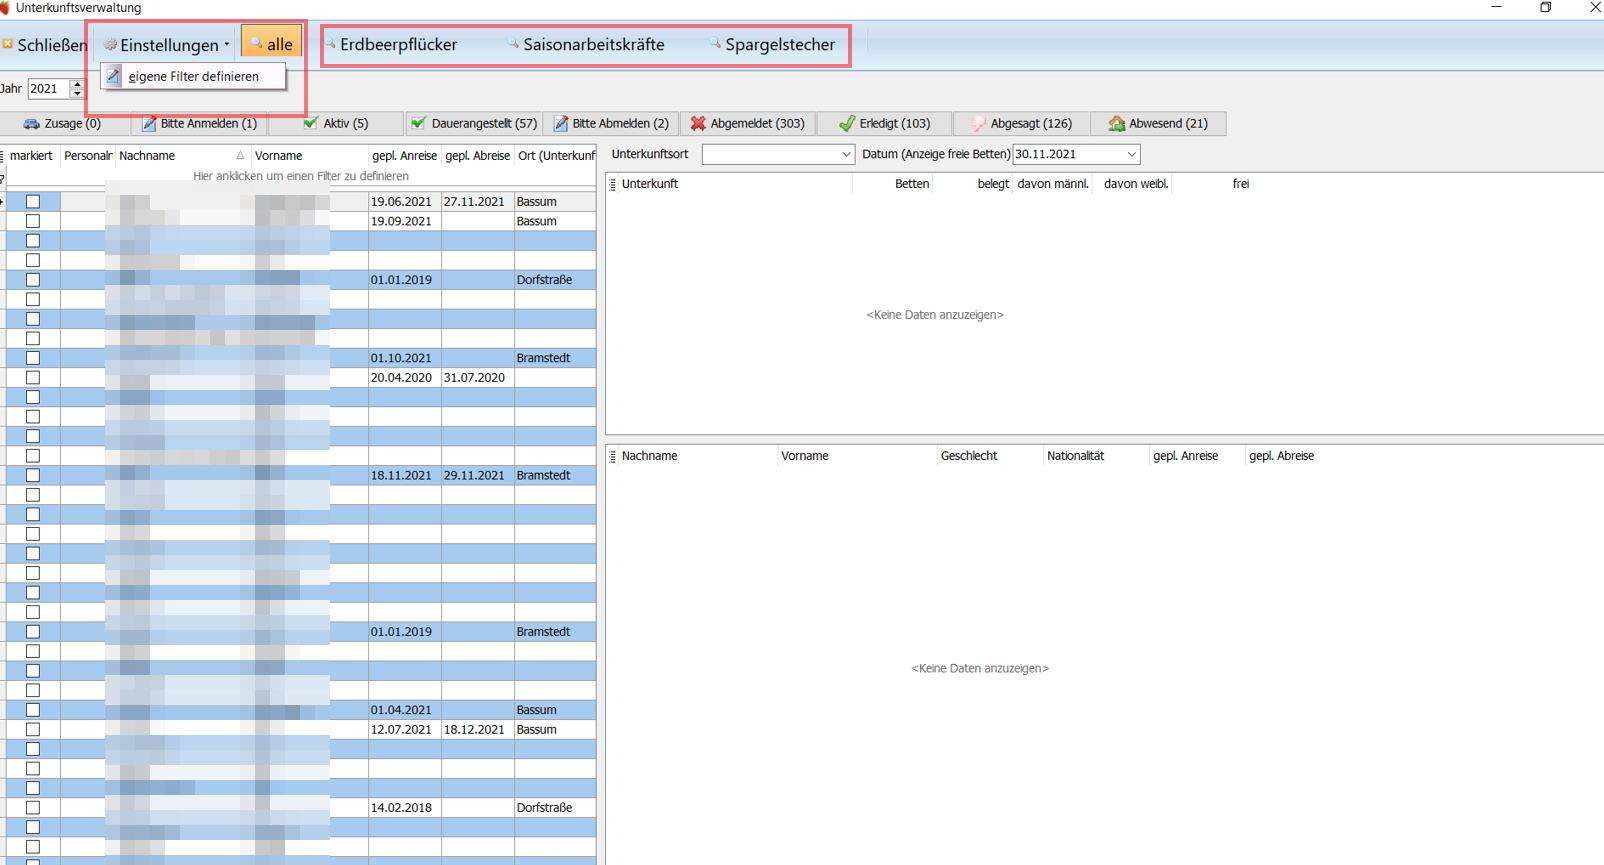
Task: Switch to the Zusage (0) tab
Action: 62,123
